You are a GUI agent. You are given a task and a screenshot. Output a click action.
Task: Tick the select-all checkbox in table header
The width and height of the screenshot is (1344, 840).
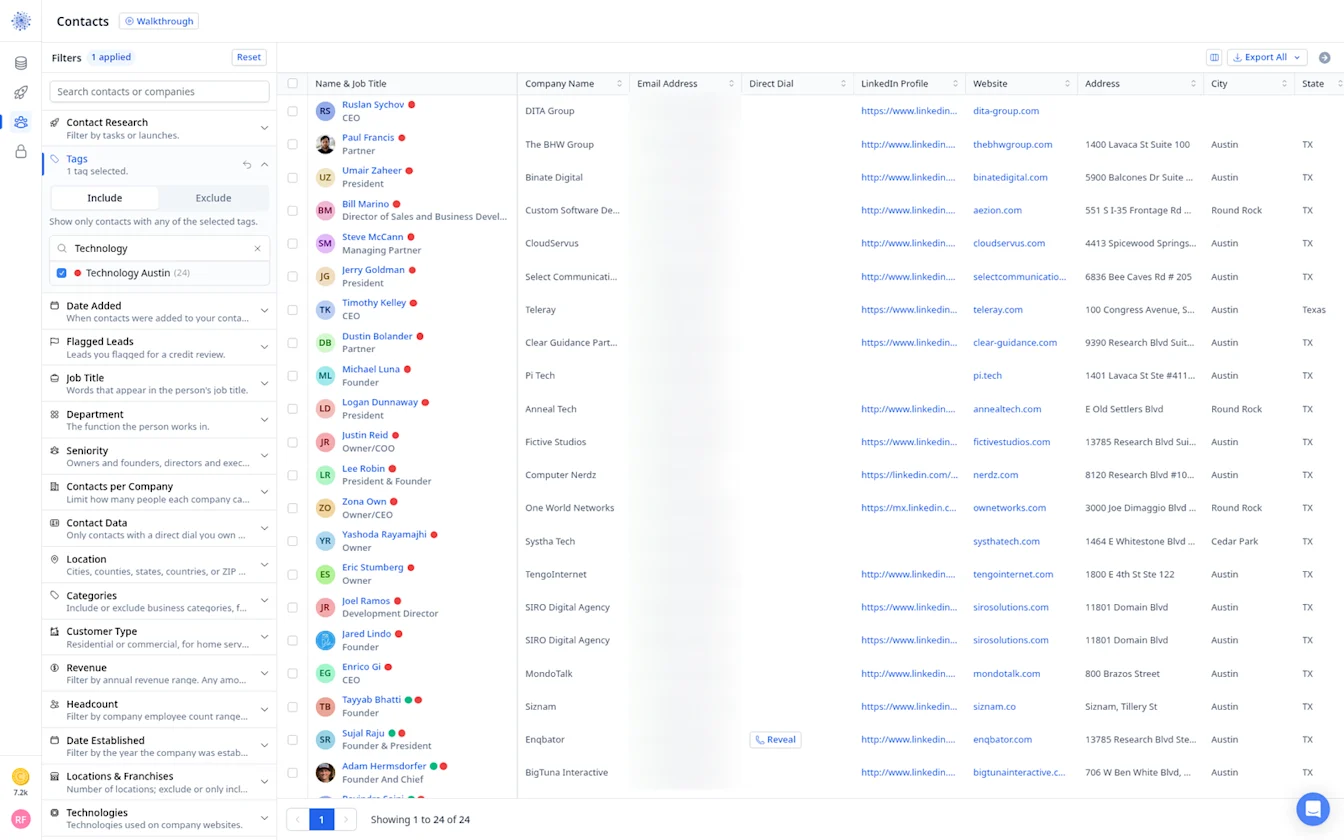point(293,84)
